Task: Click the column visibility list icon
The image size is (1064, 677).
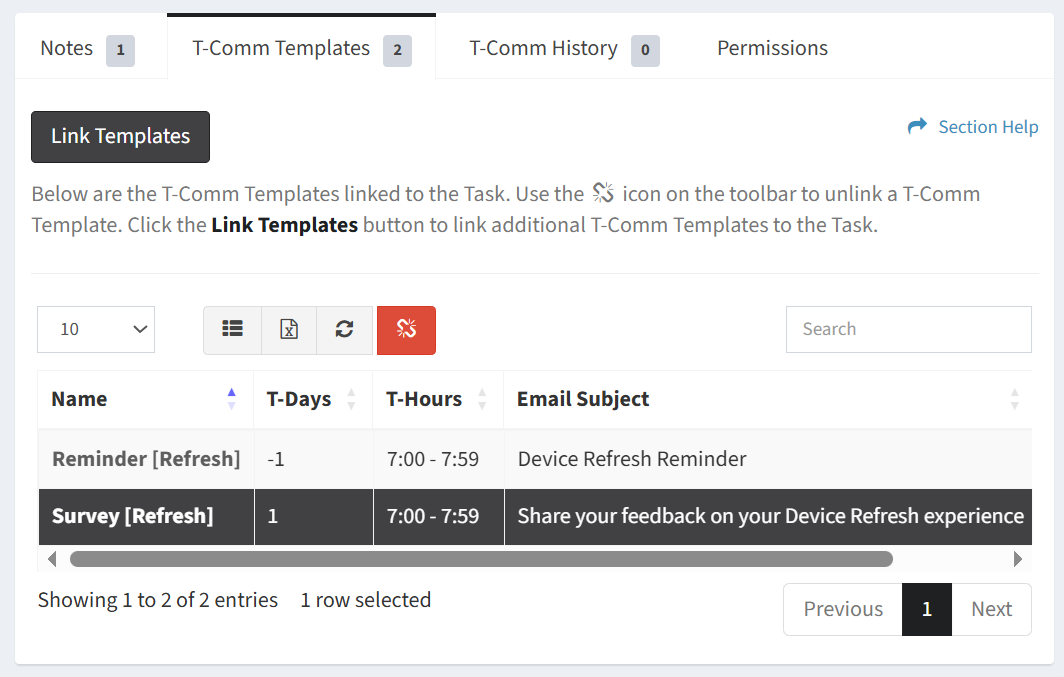Action: [233, 330]
